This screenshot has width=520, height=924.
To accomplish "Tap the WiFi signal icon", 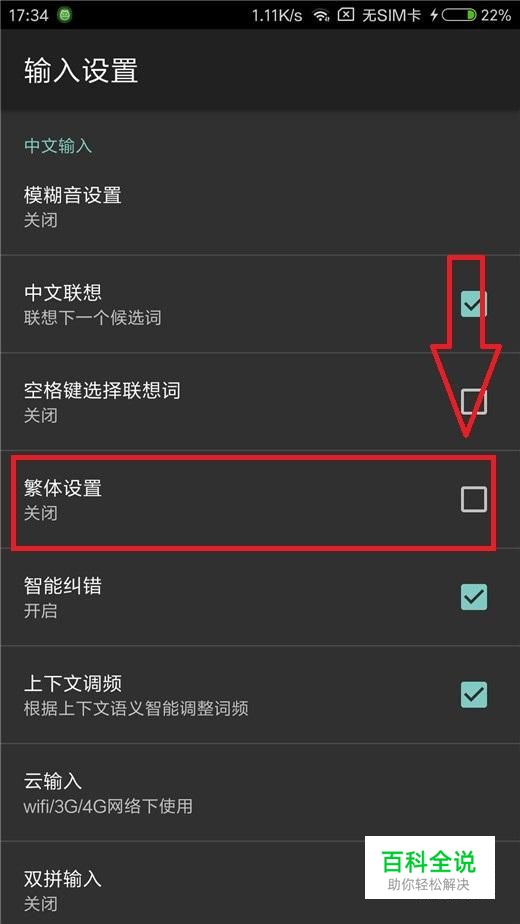I will tap(321, 16).
